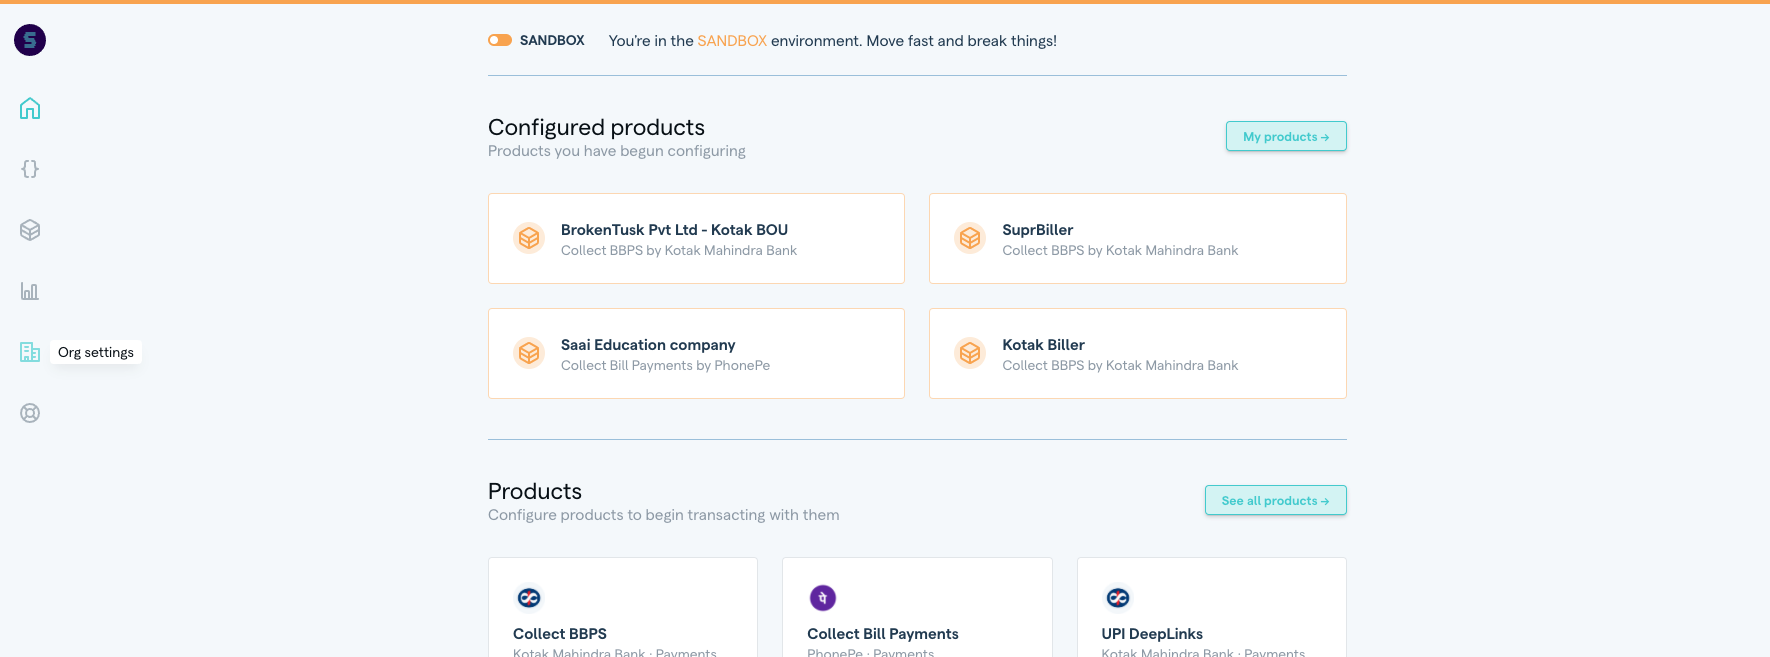Choose the UPI DeepLinks product title
The width and height of the screenshot is (1770, 657).
tap(1152, 634)
